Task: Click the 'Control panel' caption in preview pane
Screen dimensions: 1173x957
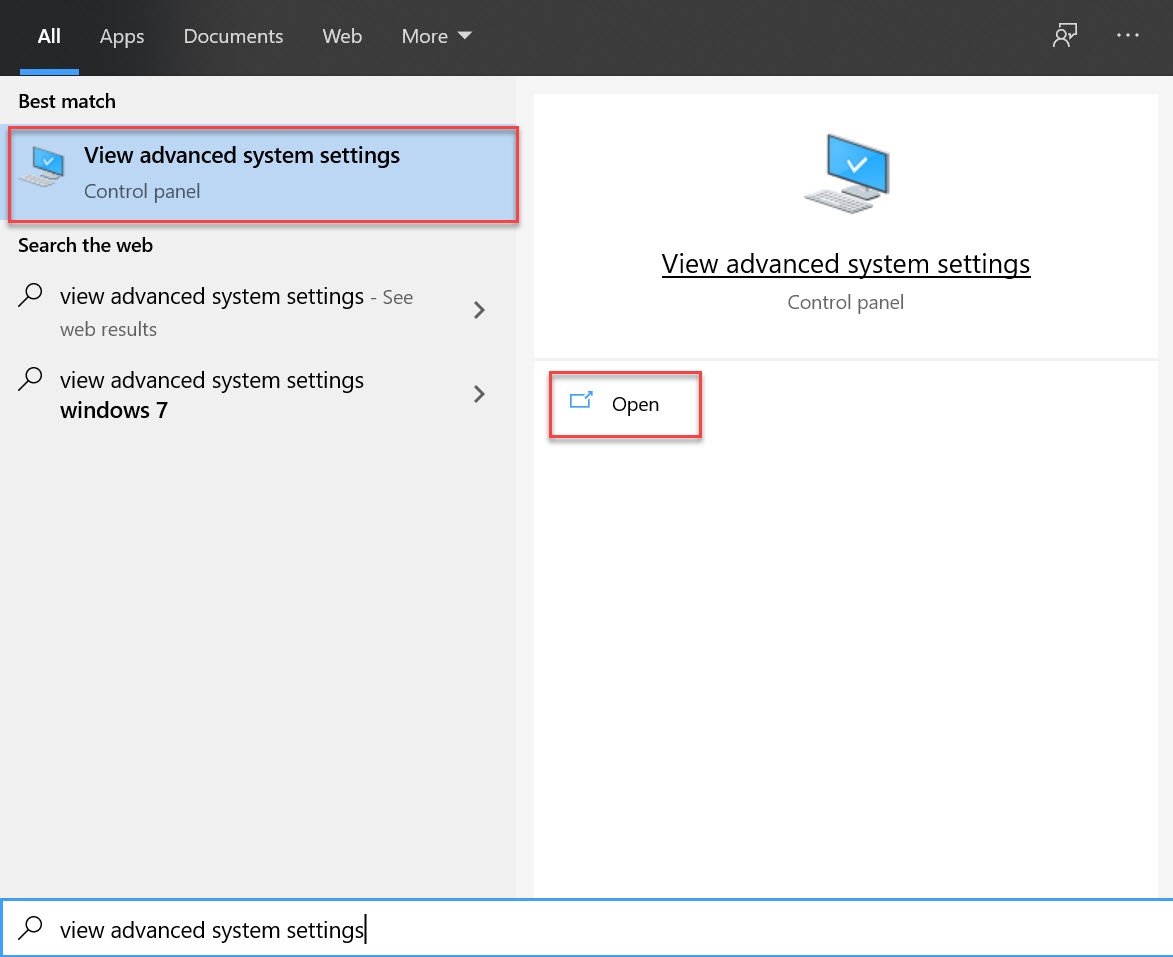Action: (845, 302)
